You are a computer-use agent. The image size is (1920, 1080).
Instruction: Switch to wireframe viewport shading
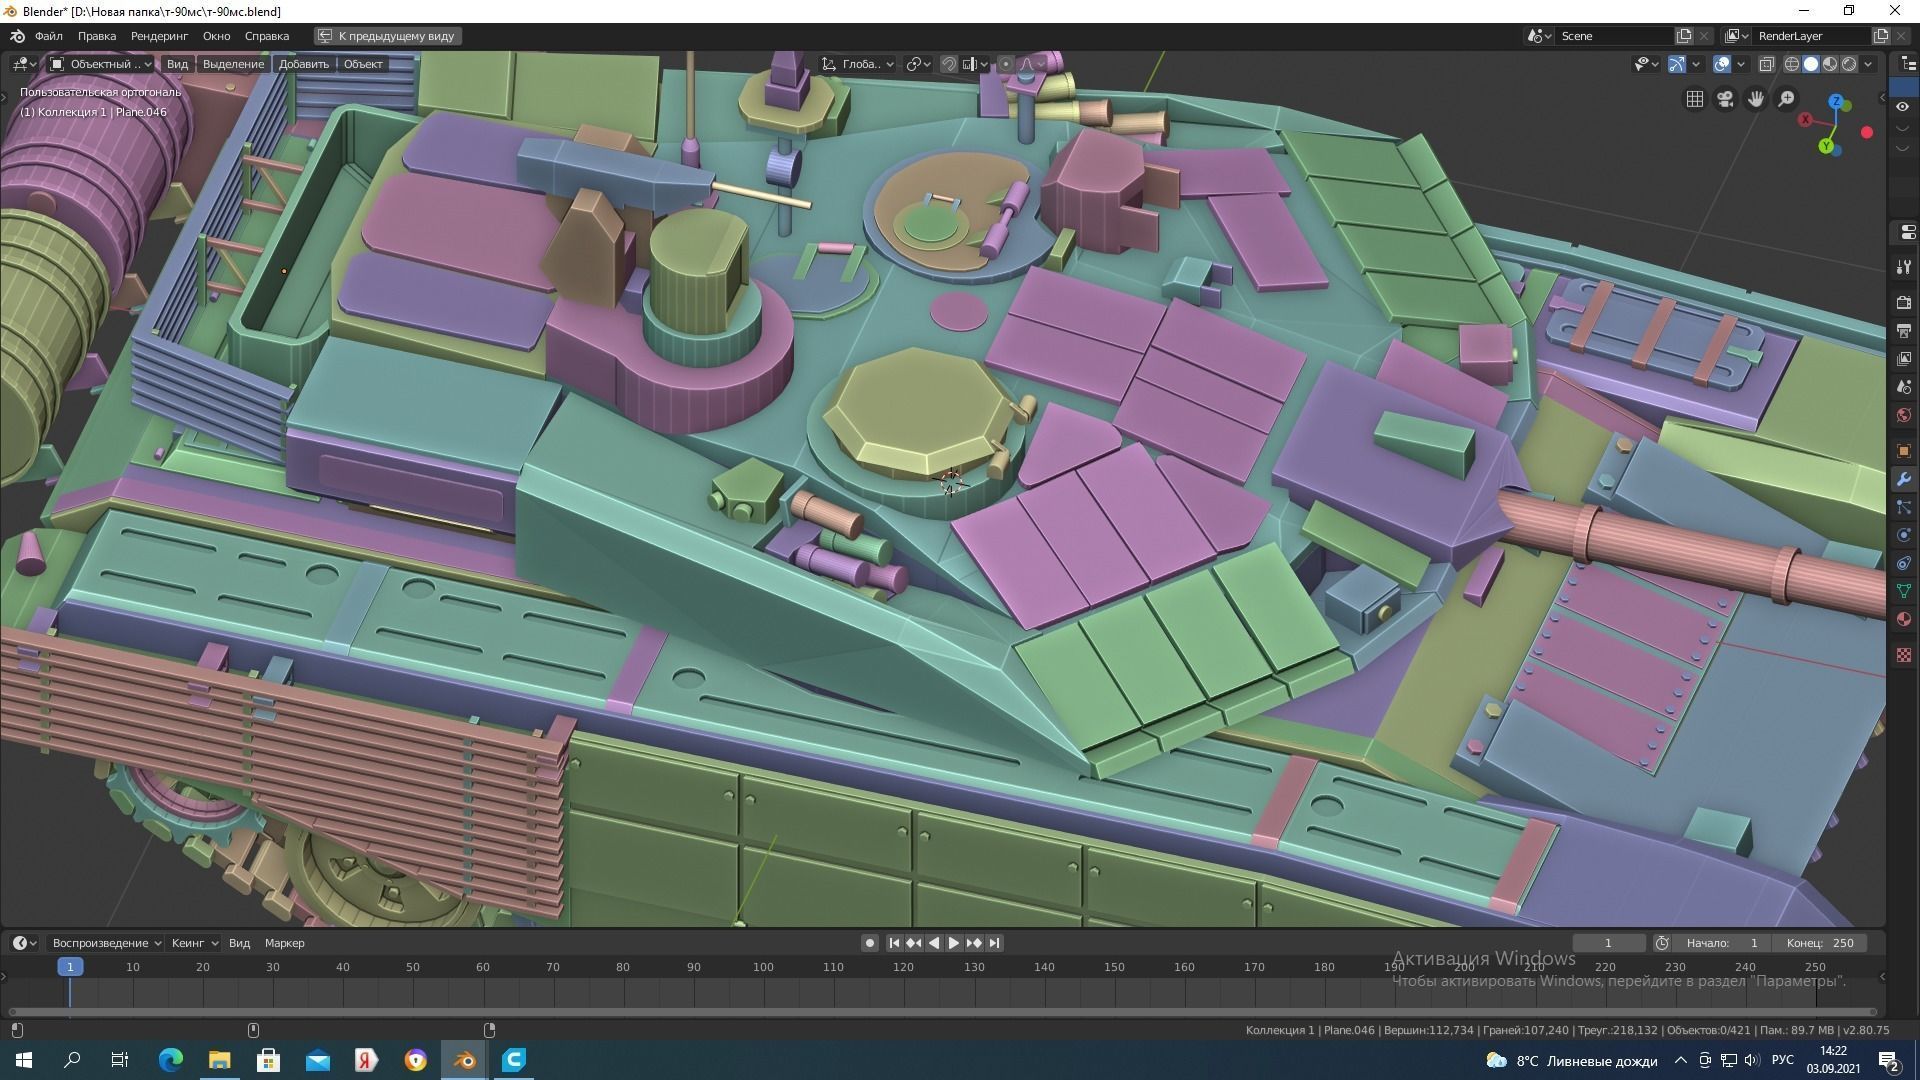1792,64
